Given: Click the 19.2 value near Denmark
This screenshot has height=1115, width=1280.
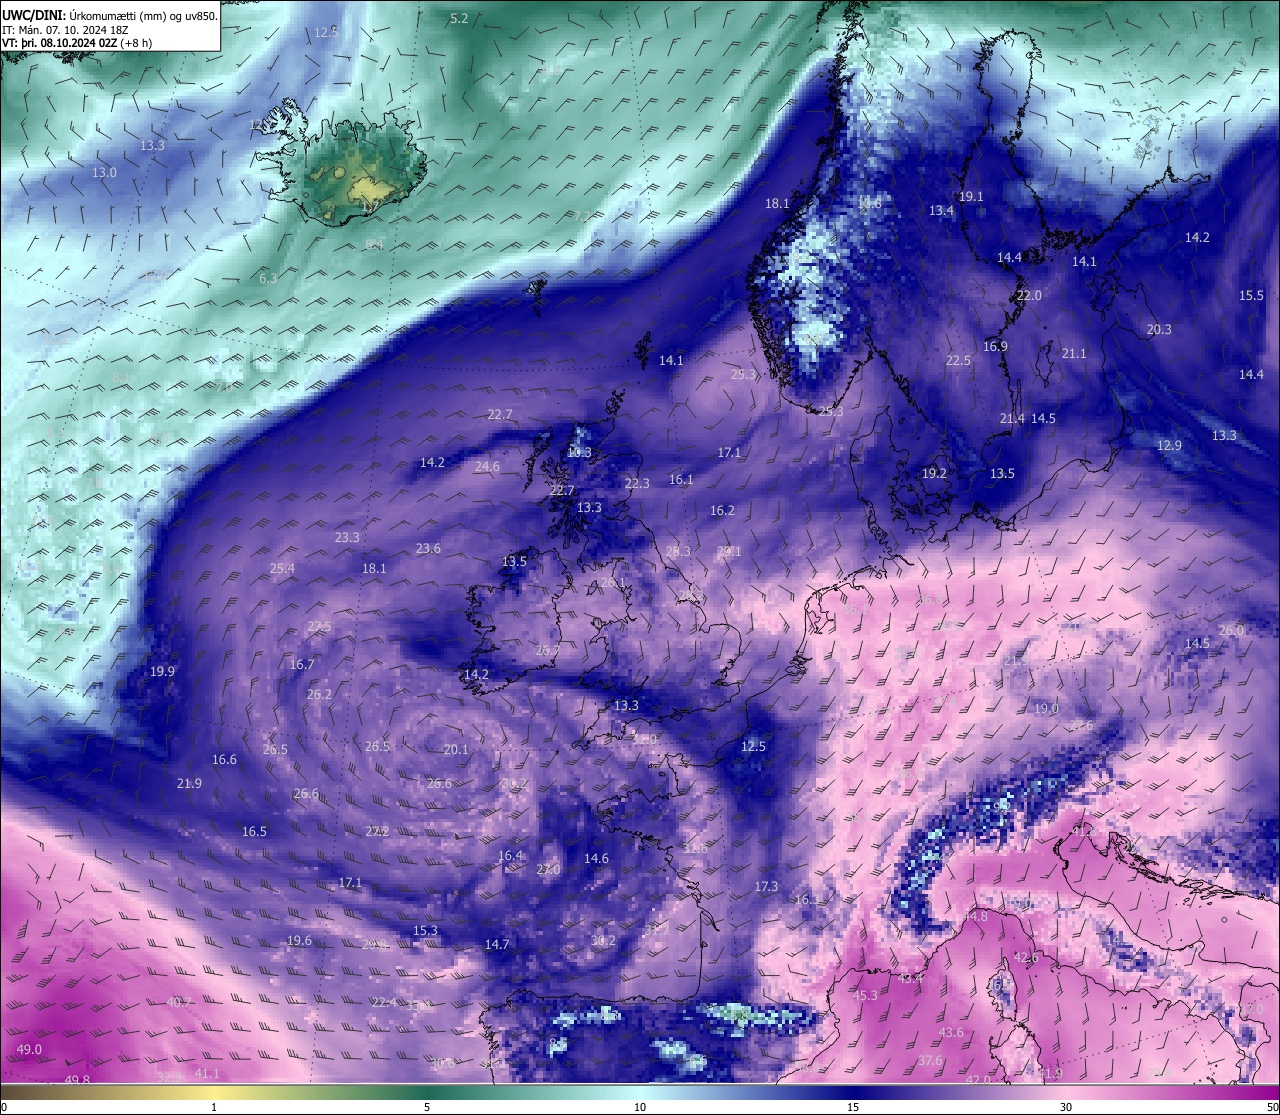Looking at the screenshot, I should click(x=934, y=473).
